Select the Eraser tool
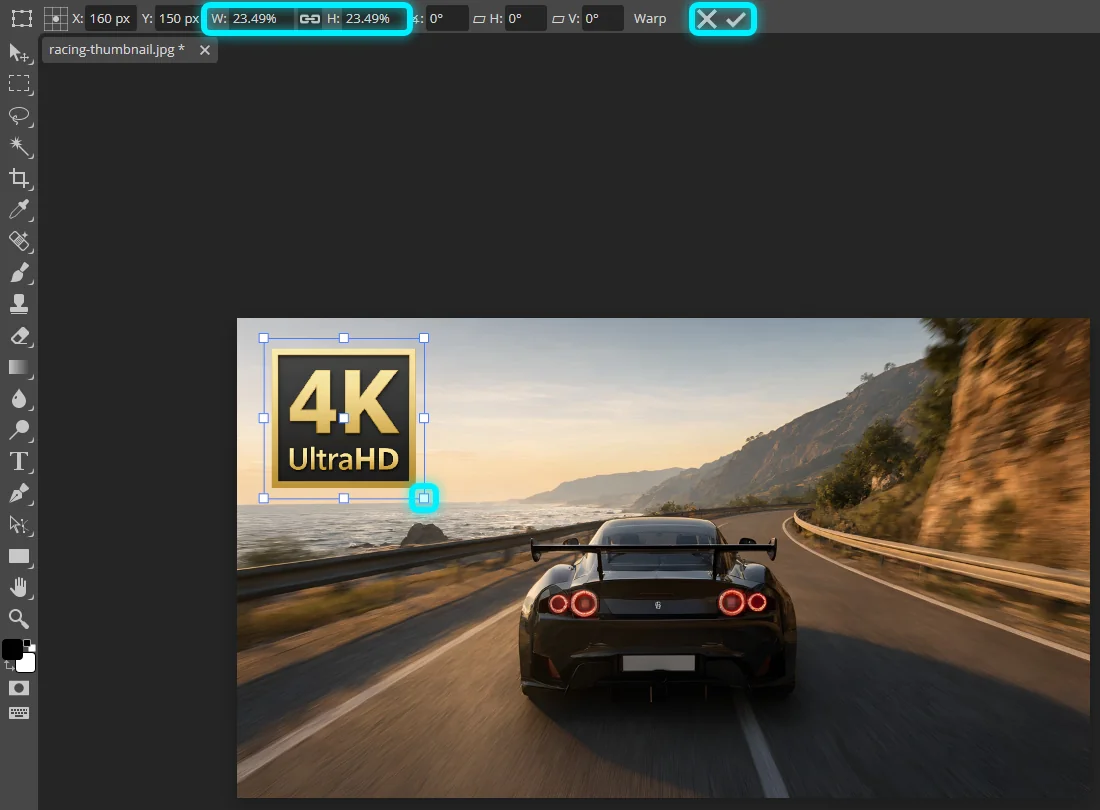This screenshot has width=1100, height=810. click(19, 336)
